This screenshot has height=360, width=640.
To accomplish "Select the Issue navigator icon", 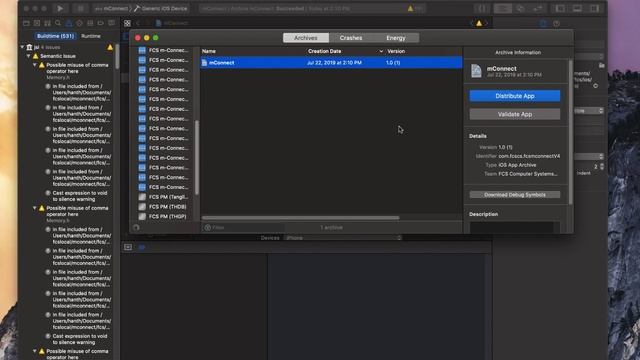I will click(x=69, y=23).
